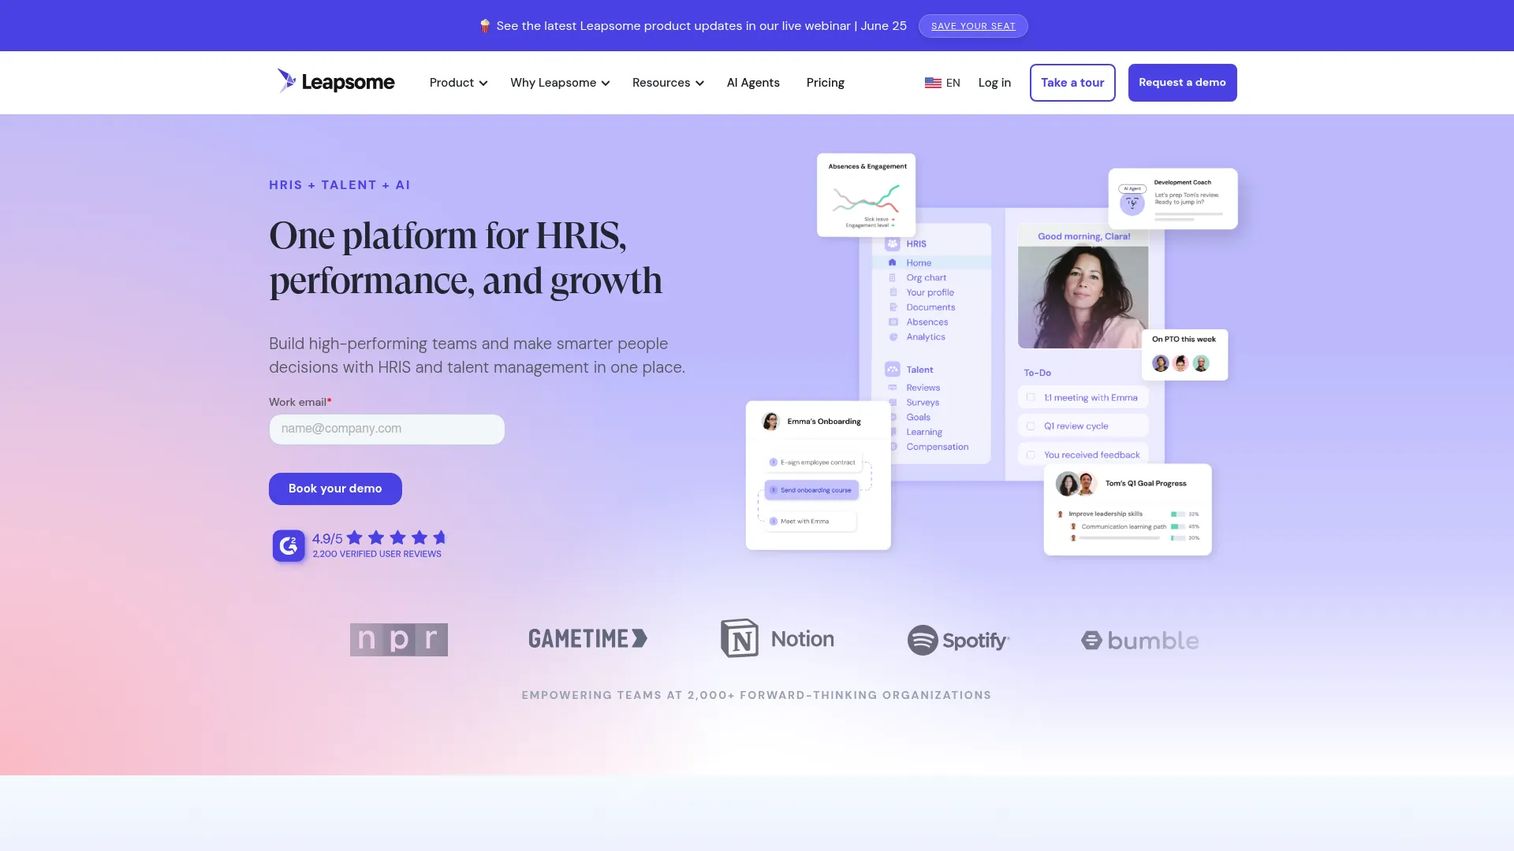Click the Talent section icon in mockup
This screenshot has height=851, width=1514.
[892, 370]
